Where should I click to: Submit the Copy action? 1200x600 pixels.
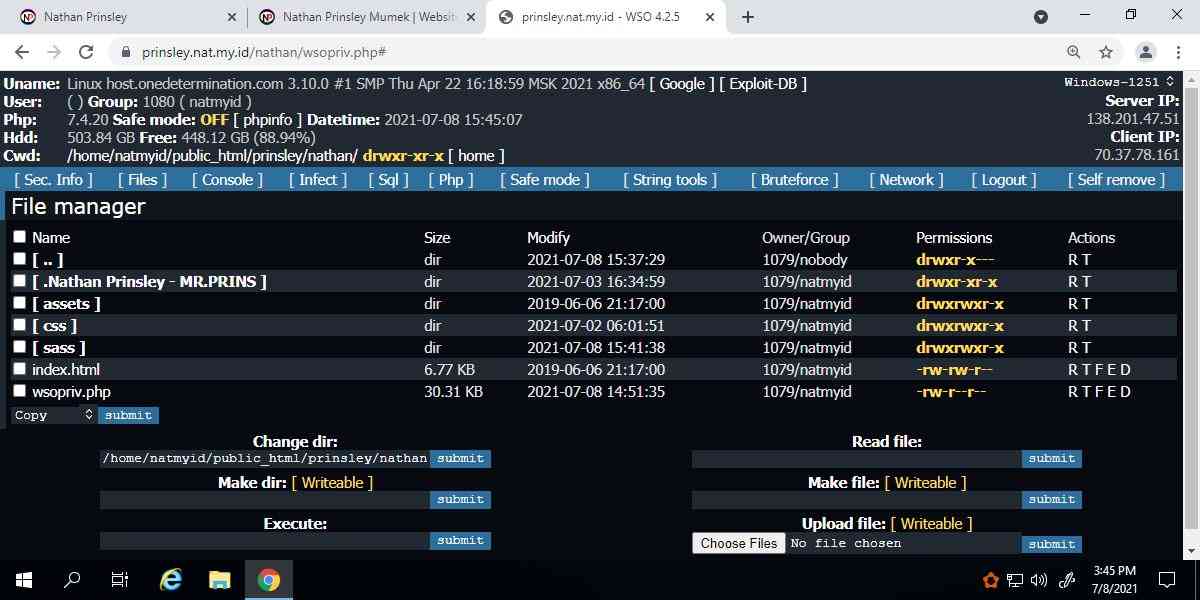[128, 415]
